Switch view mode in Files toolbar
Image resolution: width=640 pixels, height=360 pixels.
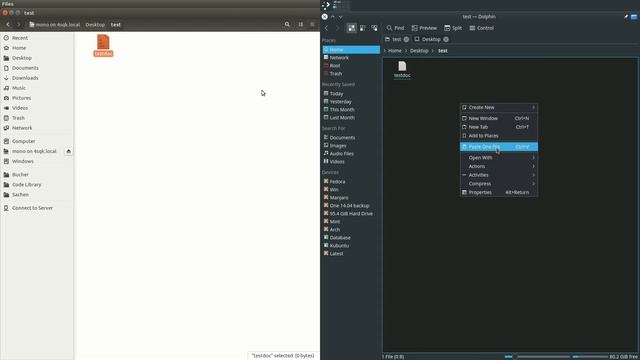pos(301,24)
